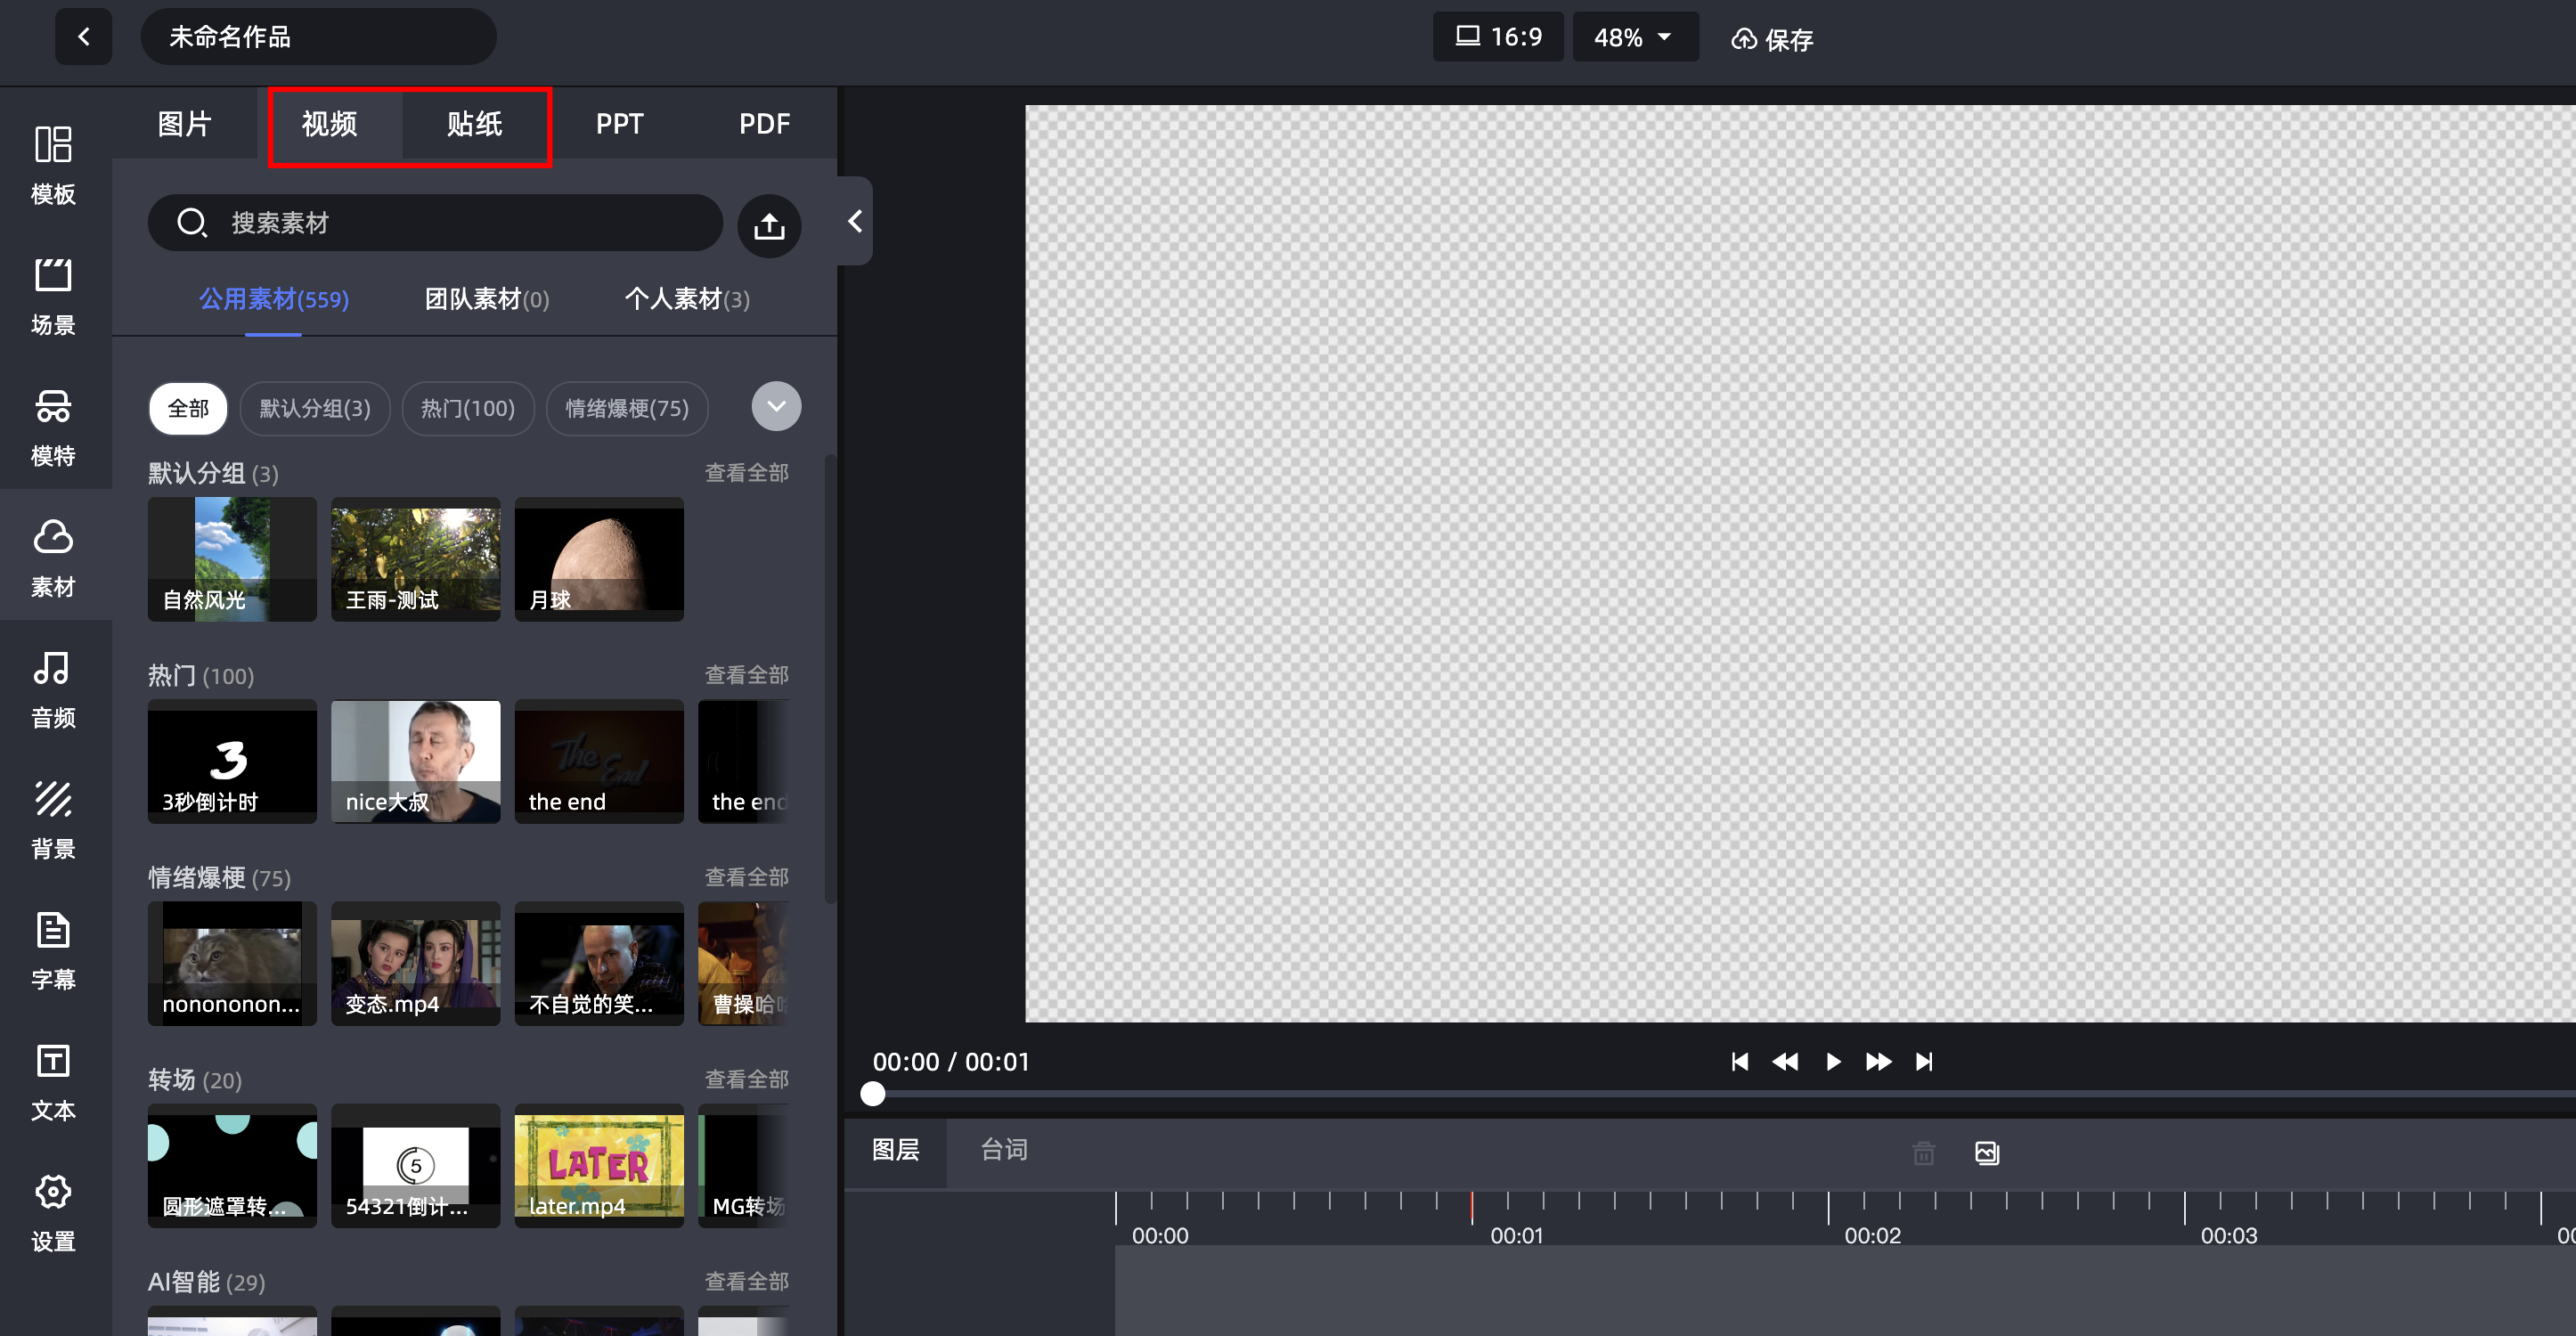This screenshot has height=1336, width=2576.
Task: View all in 情绪爆梗 section
Action: [746, 877]
